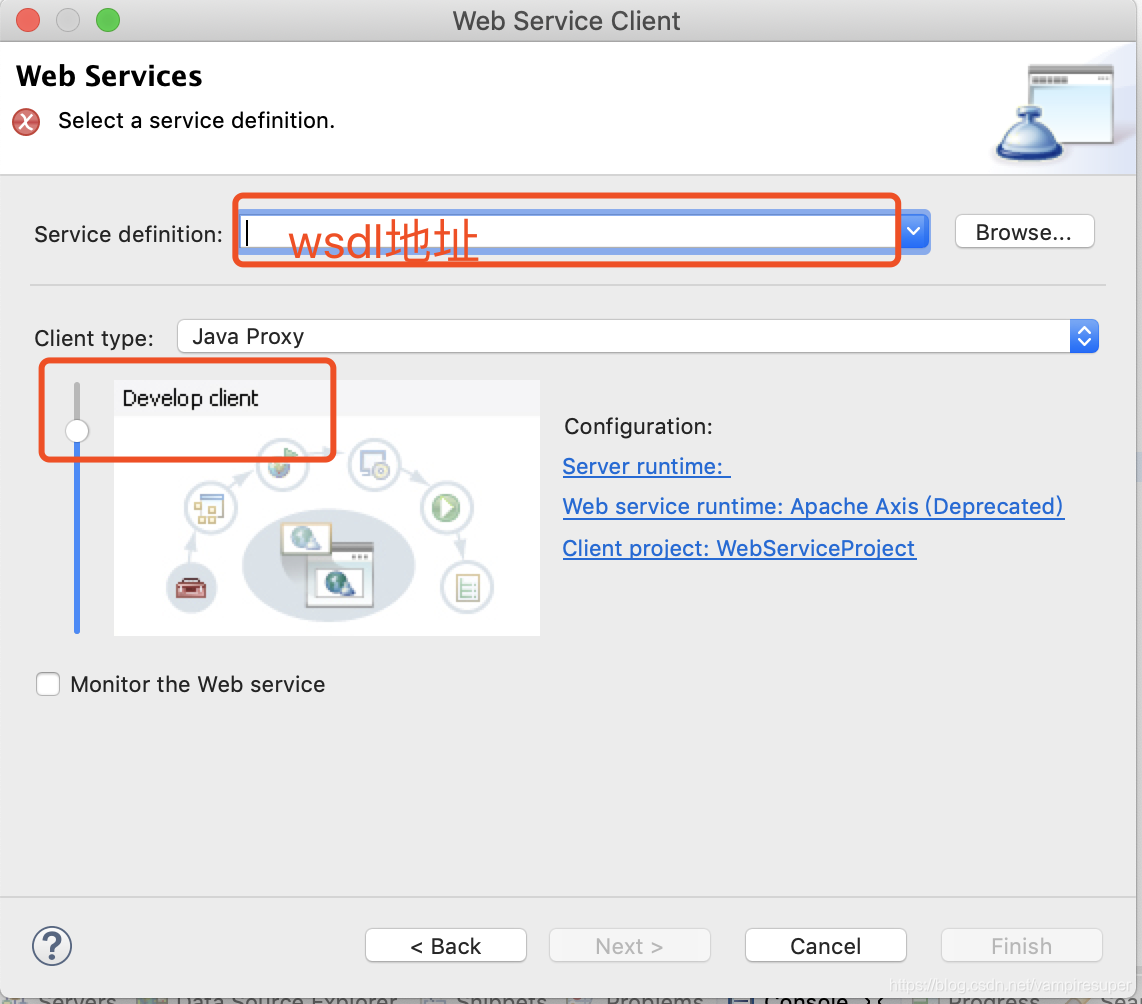Open the Service definition dropdown arrow
1142x1004 pixels.
coord(912,231)
